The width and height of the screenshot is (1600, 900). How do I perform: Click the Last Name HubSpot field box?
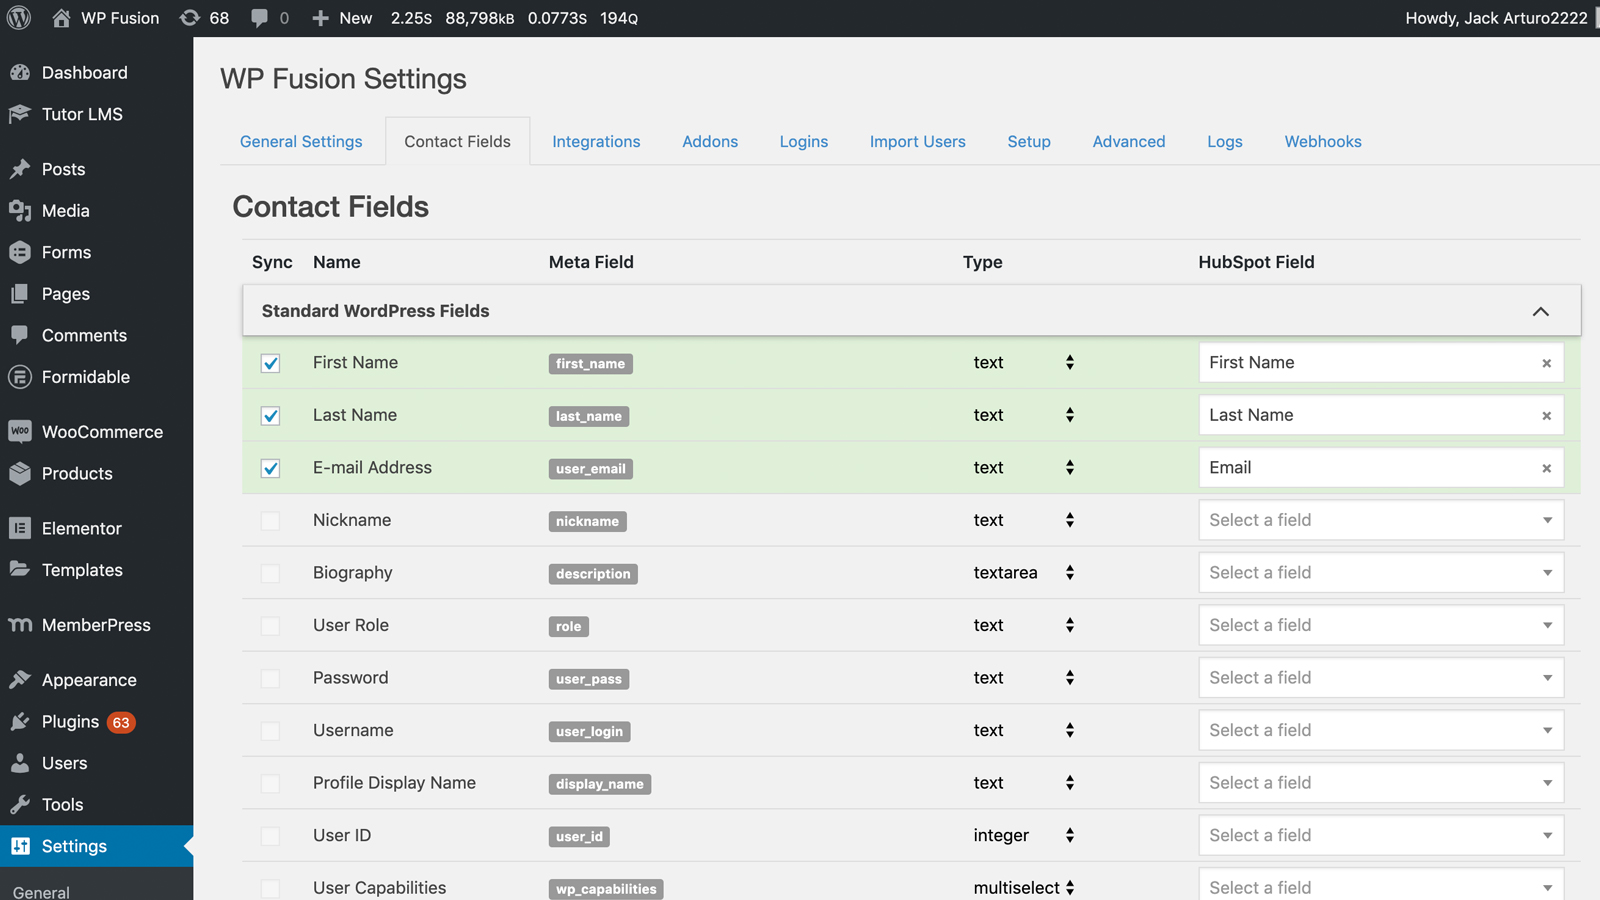coord(1365,415)
